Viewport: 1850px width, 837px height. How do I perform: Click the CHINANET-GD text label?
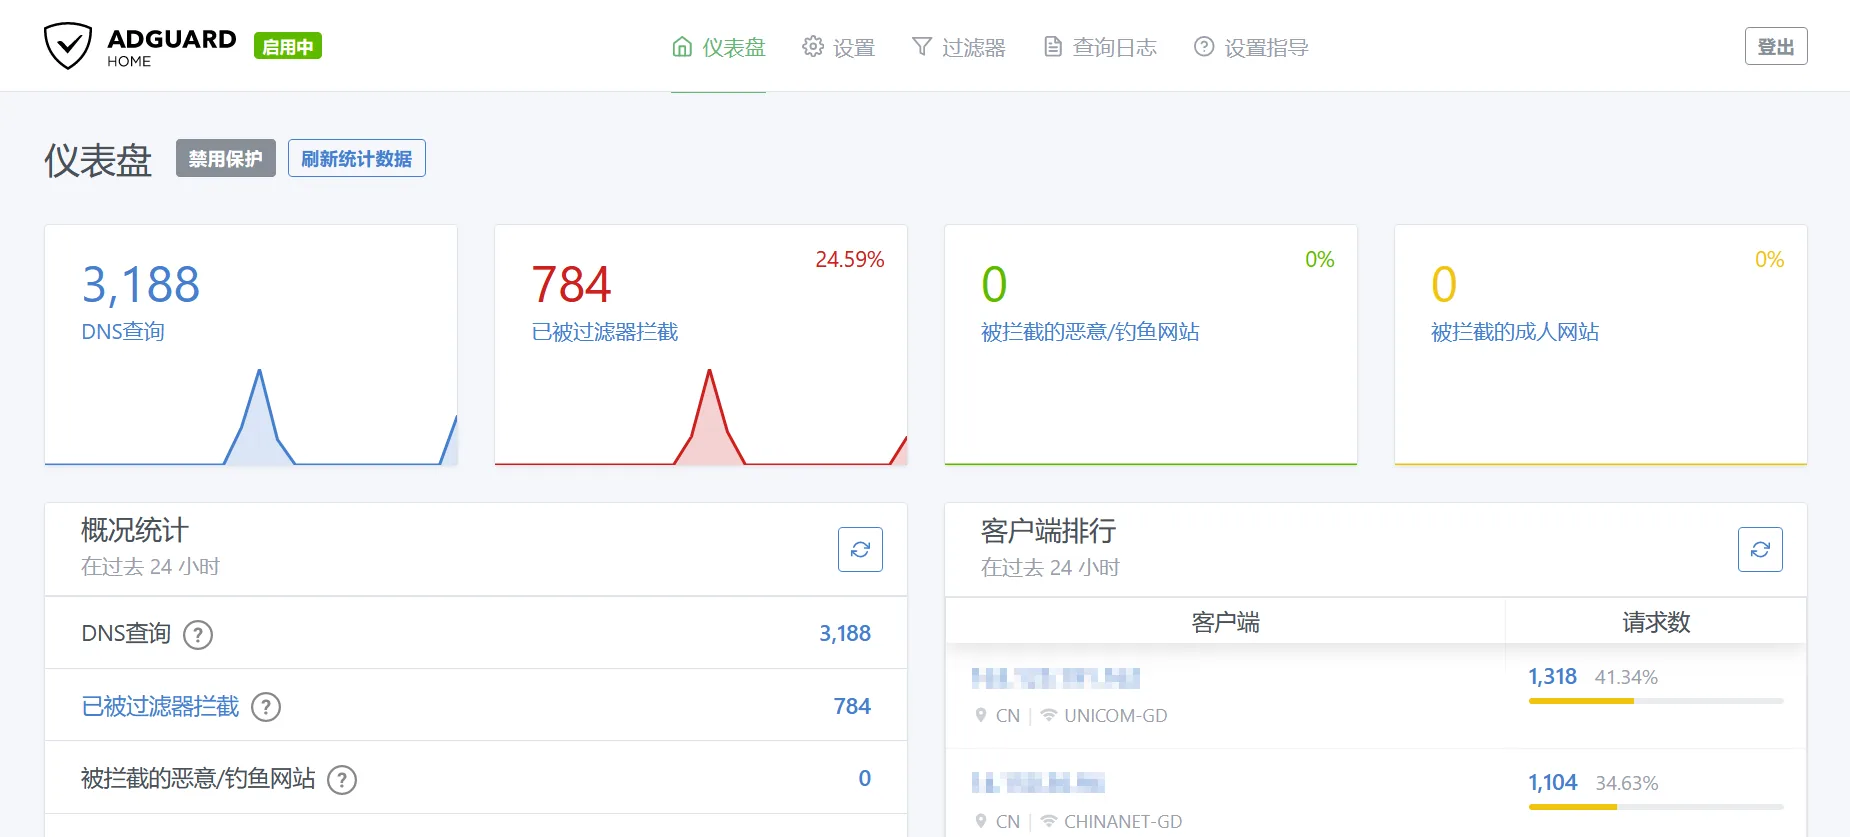click(1123, 822)
